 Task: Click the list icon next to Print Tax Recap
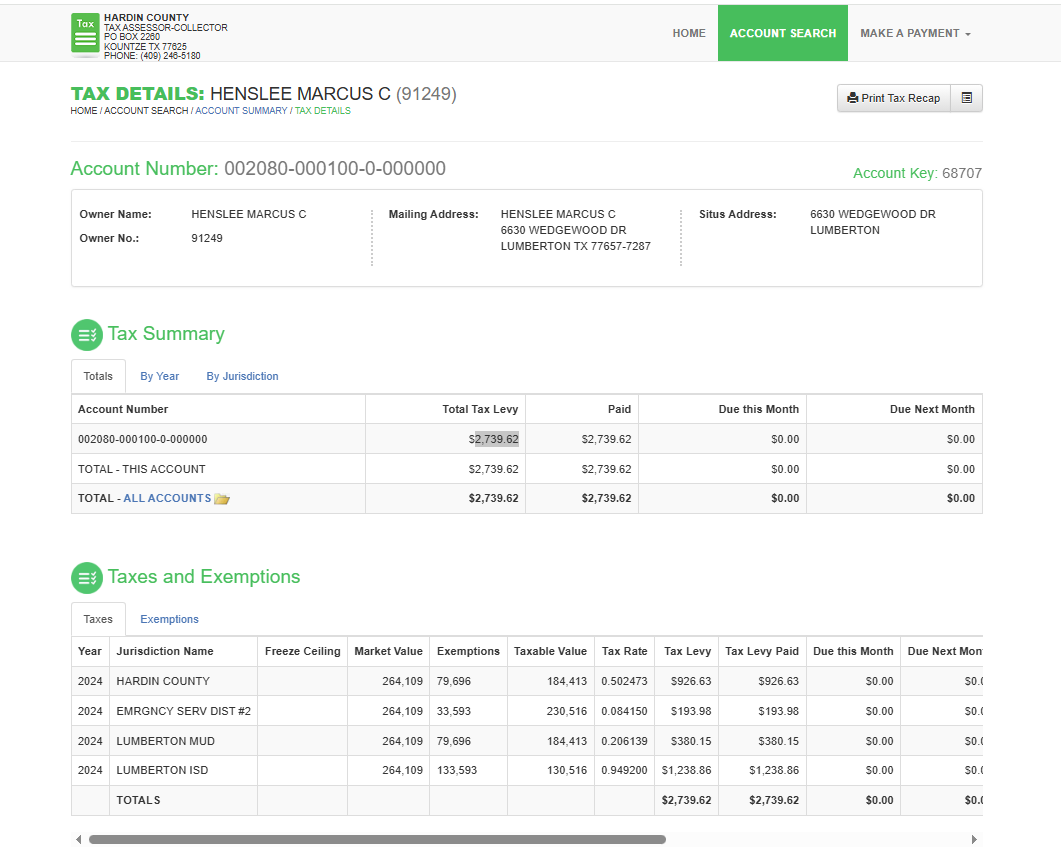[966, 98]
